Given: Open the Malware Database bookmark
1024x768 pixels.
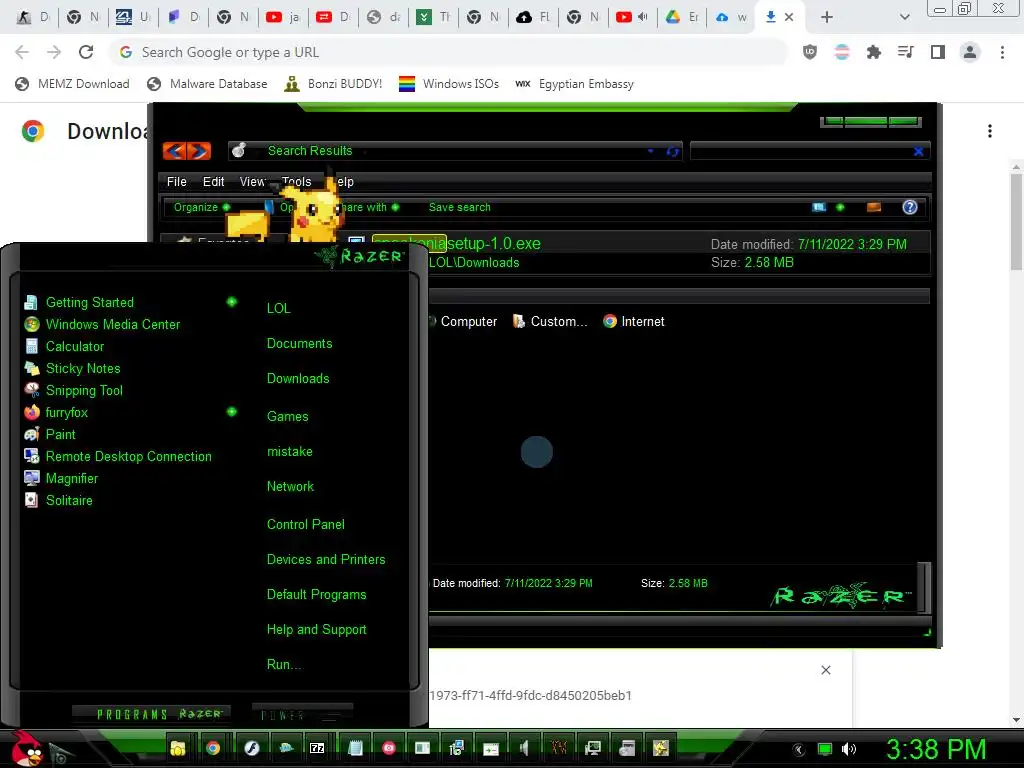Looking at the screenshot, I should coord(207,84).
